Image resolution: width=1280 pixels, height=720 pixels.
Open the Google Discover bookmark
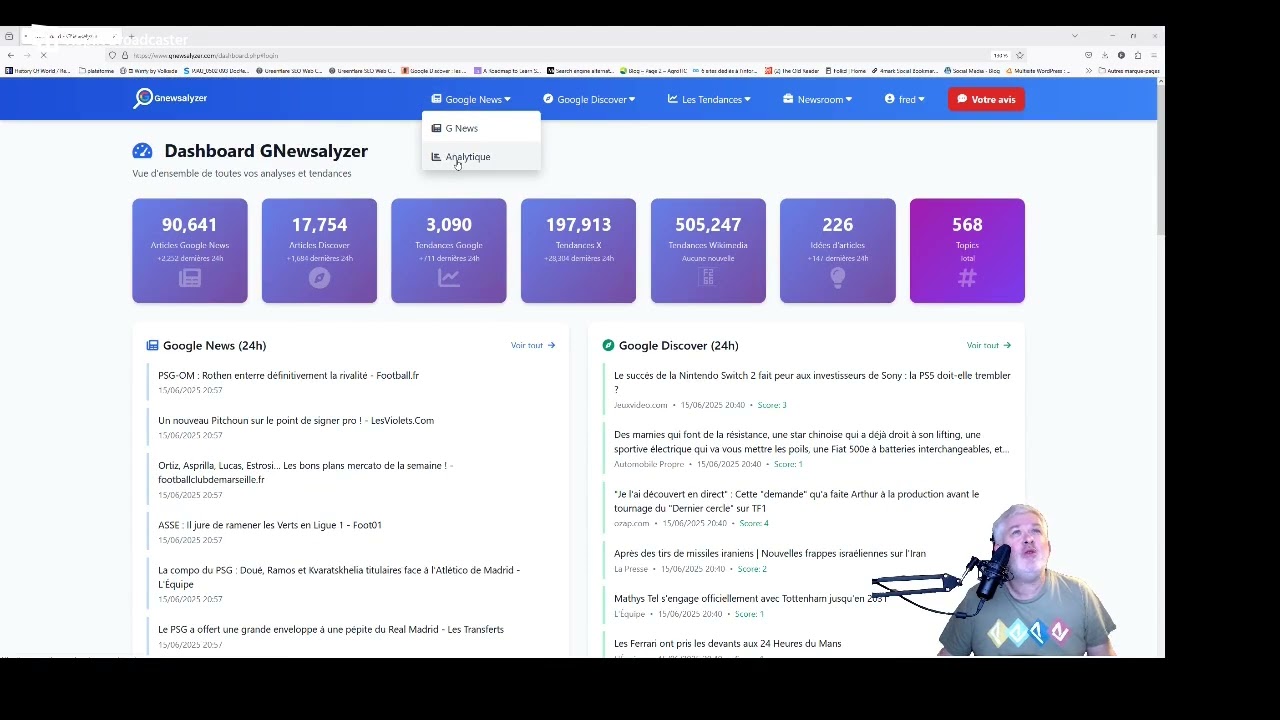click(x=434, y=71)
